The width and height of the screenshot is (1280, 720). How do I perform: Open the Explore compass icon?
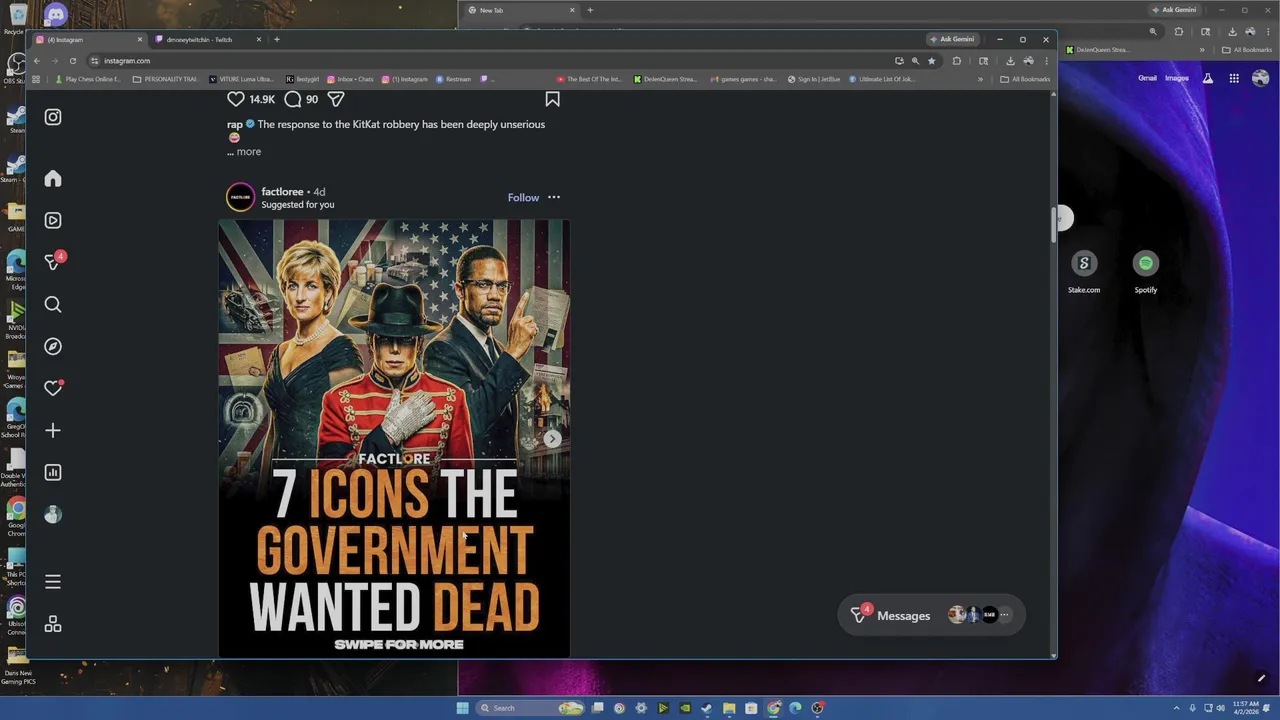point(53,346)
